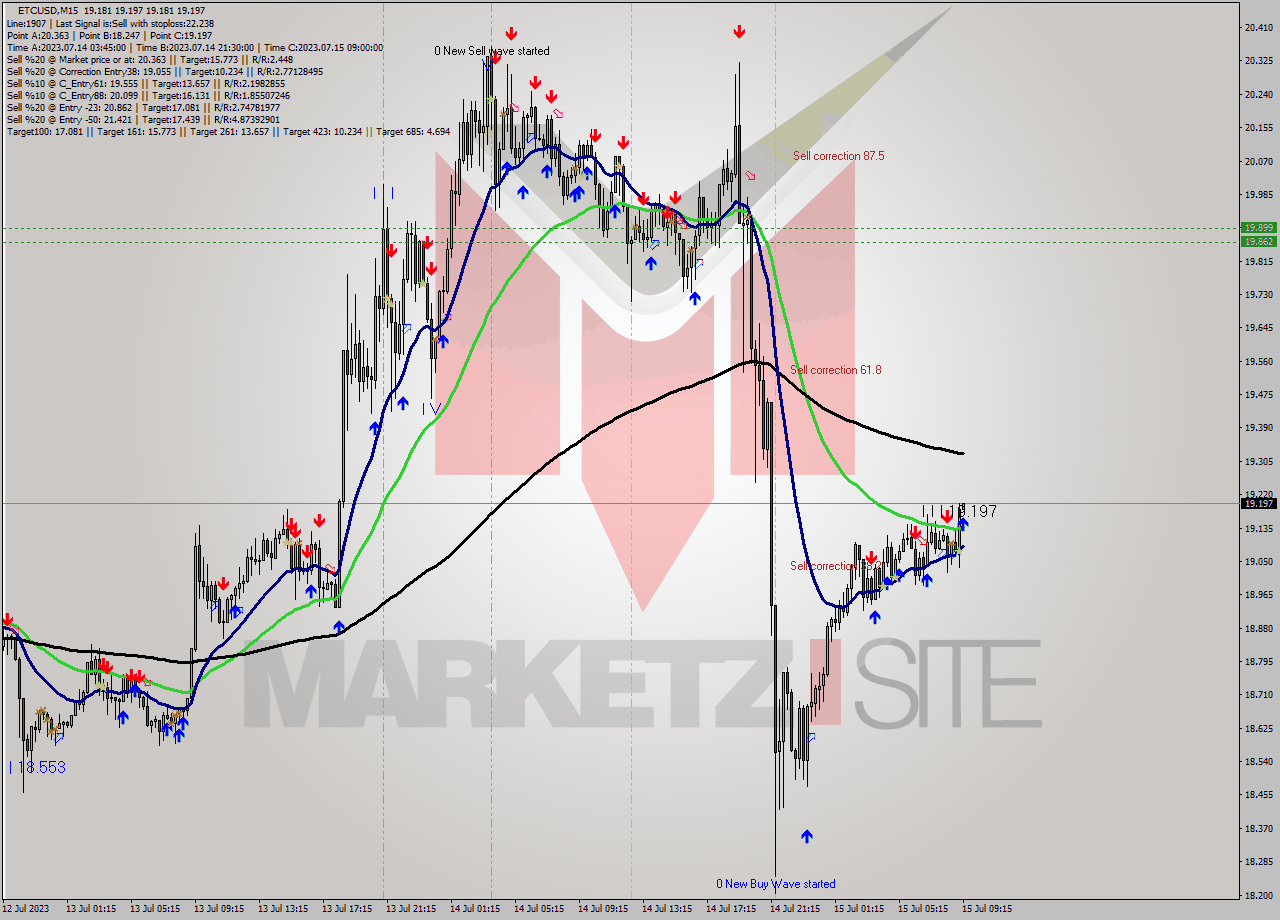The height and width of the screenshot is (920, 1280).
Task: Click the '15 Jul 01:15' time axis label
Action: tap(858, 909)
